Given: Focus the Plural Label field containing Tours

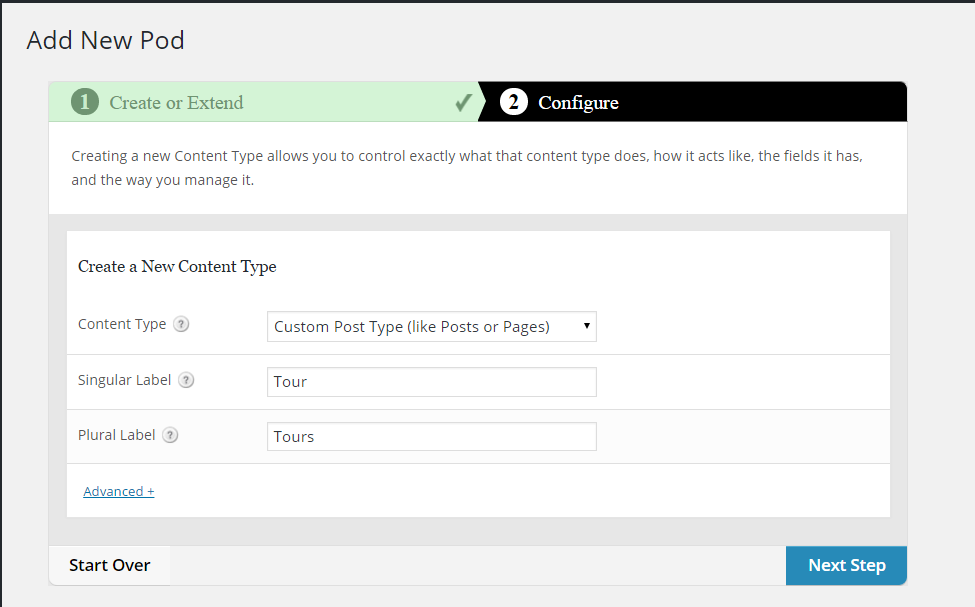Looking at the screenshot, I should click(x=431, y=436).
